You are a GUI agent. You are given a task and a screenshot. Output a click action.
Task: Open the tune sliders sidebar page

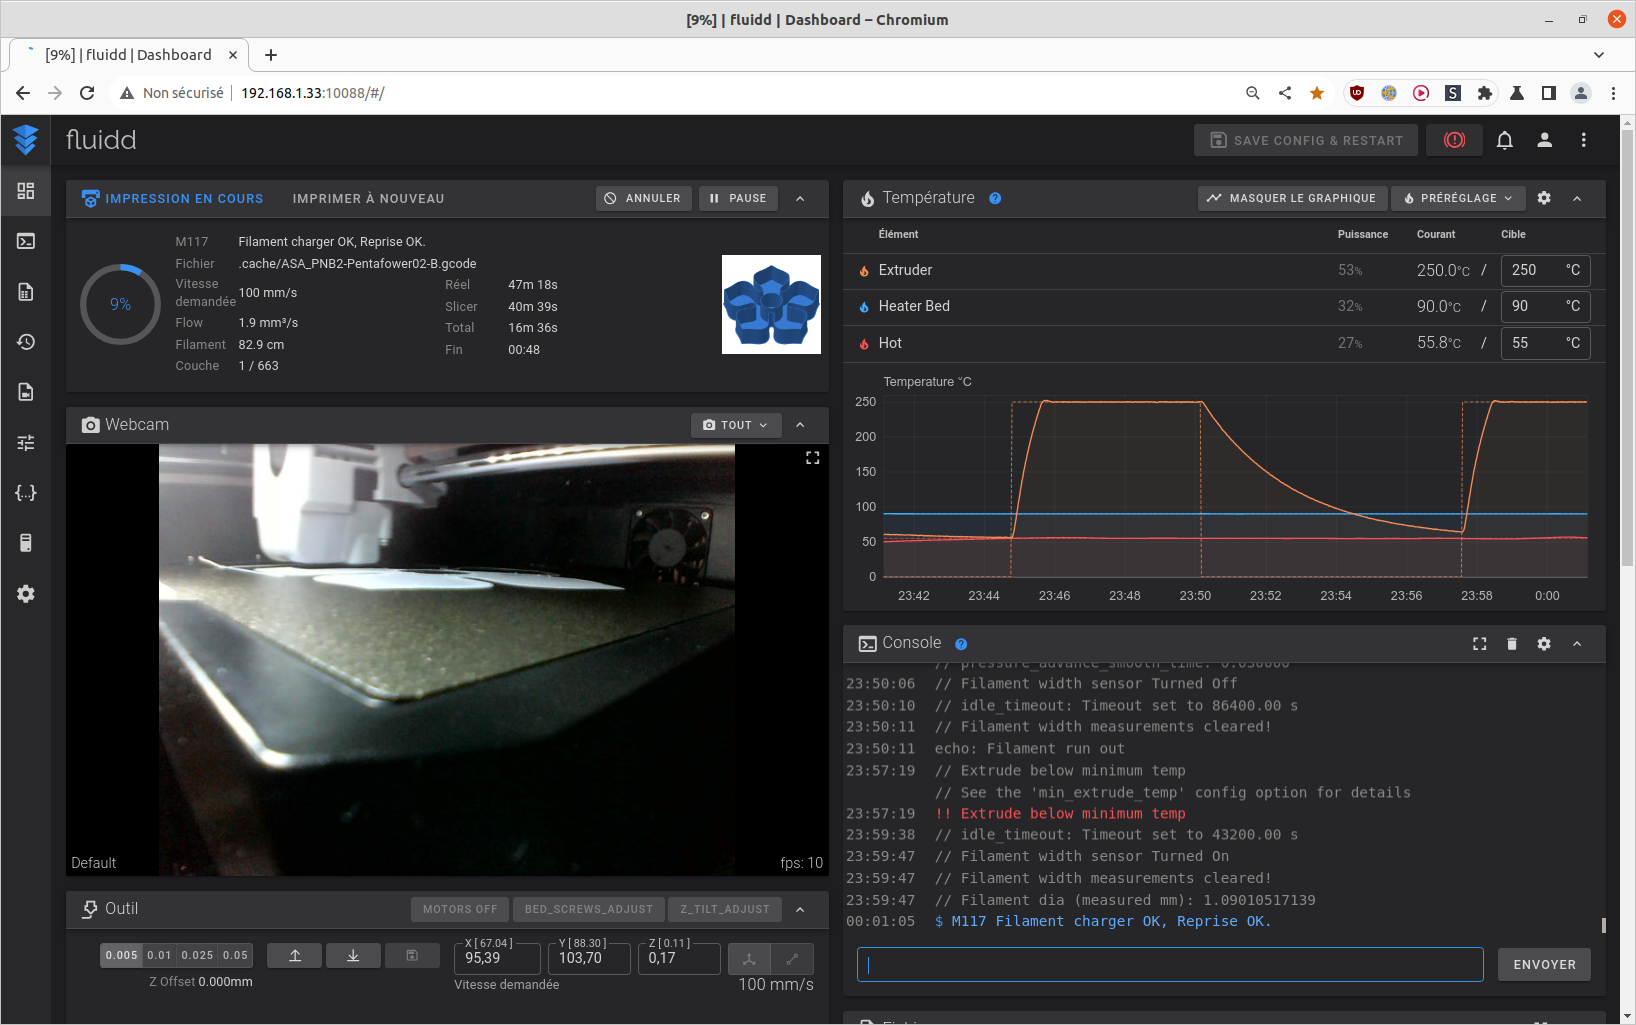click(x=26, y=442)
